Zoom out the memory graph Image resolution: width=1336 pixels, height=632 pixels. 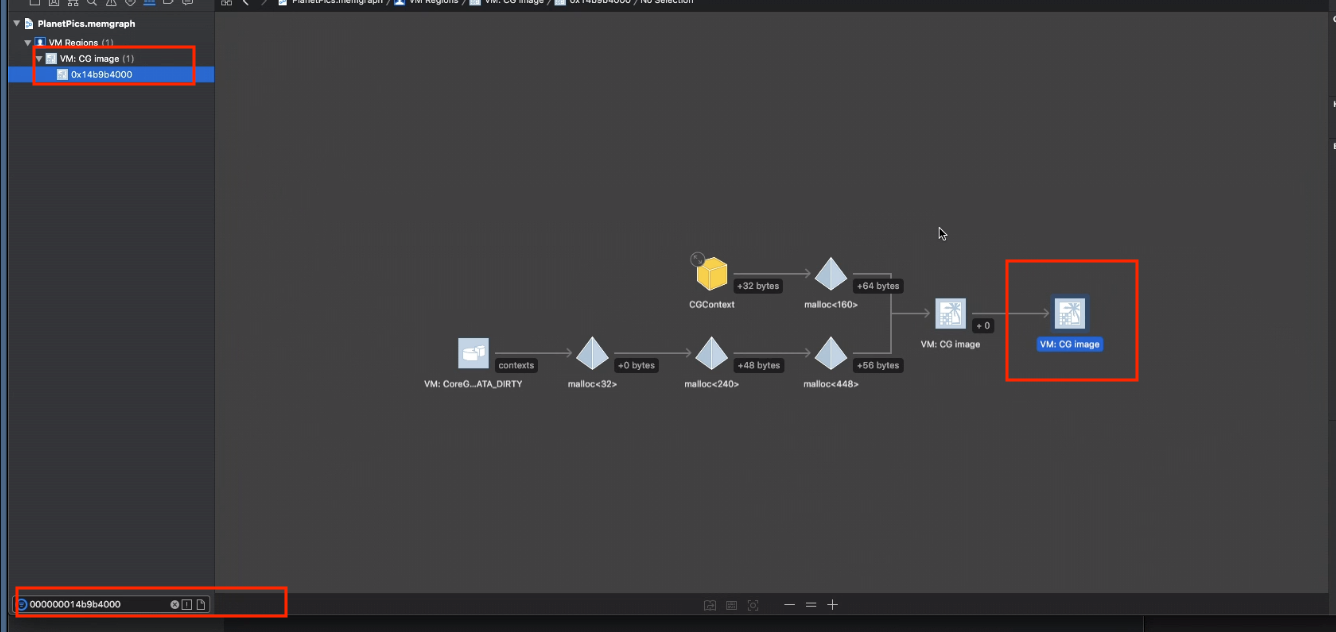(789, 604)
